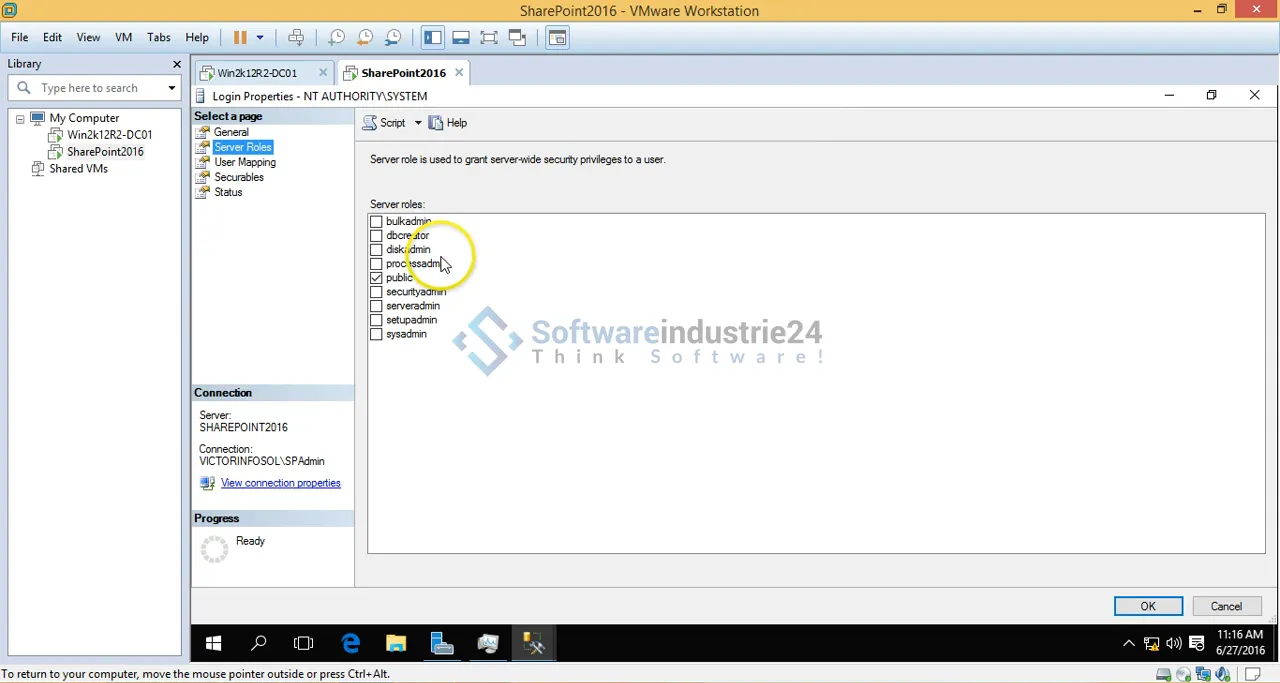Launch Microsoft Edge from the guest taskbar
The width and height of the screenshot is (1280, 683).
[x=350, y=644]
